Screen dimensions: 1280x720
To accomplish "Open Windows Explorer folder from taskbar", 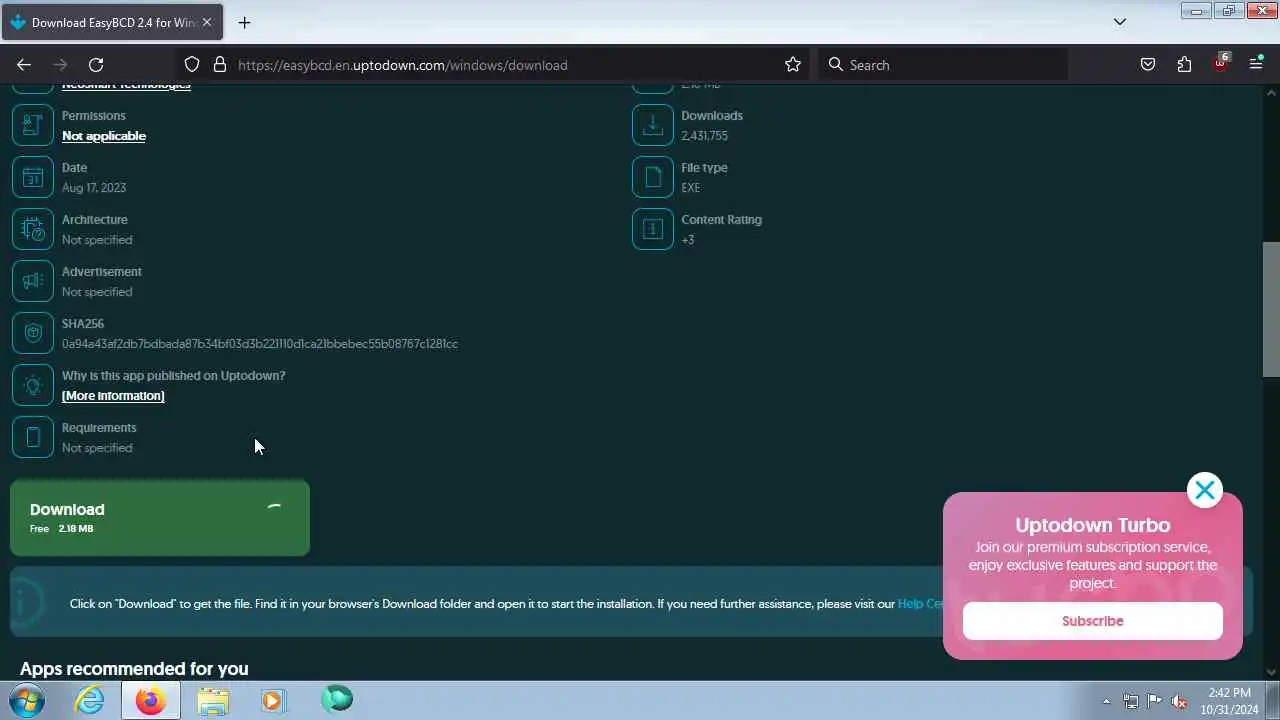I will 213,700.
